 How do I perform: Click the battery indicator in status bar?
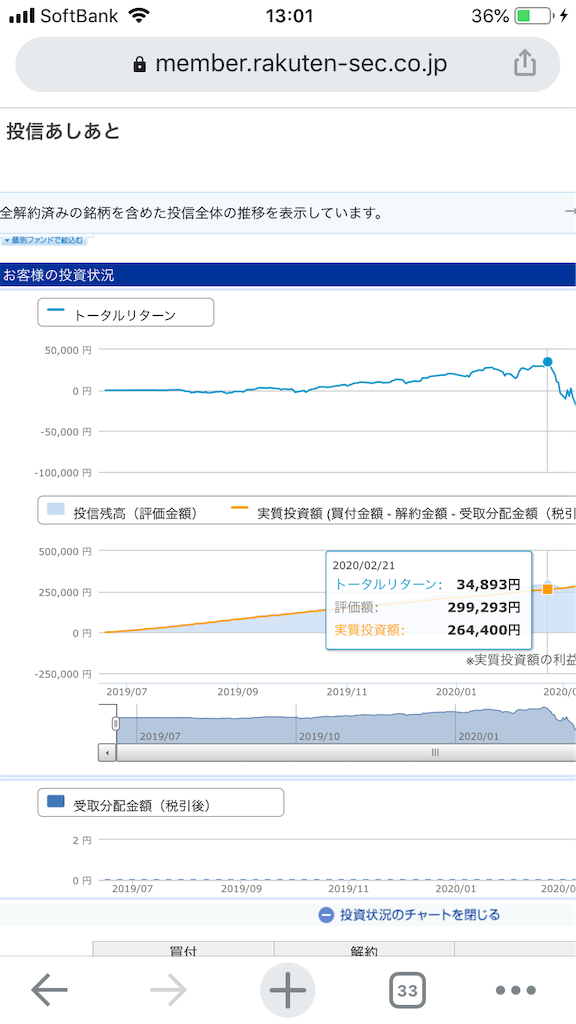(533, 16)
